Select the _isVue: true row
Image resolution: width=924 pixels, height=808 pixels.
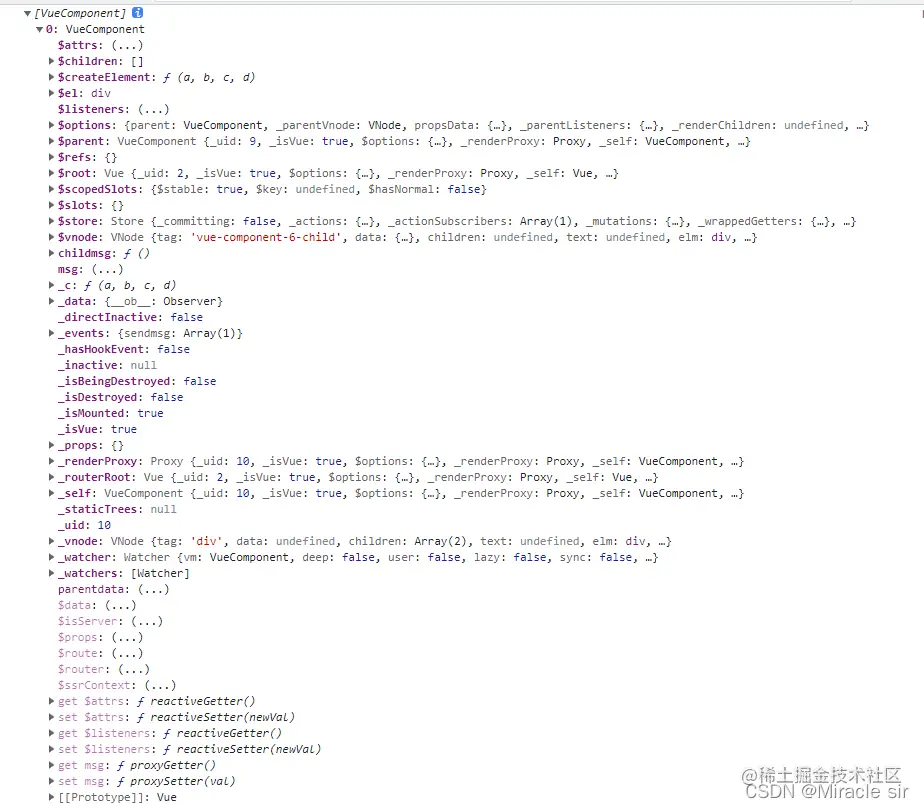click(97, 429)
